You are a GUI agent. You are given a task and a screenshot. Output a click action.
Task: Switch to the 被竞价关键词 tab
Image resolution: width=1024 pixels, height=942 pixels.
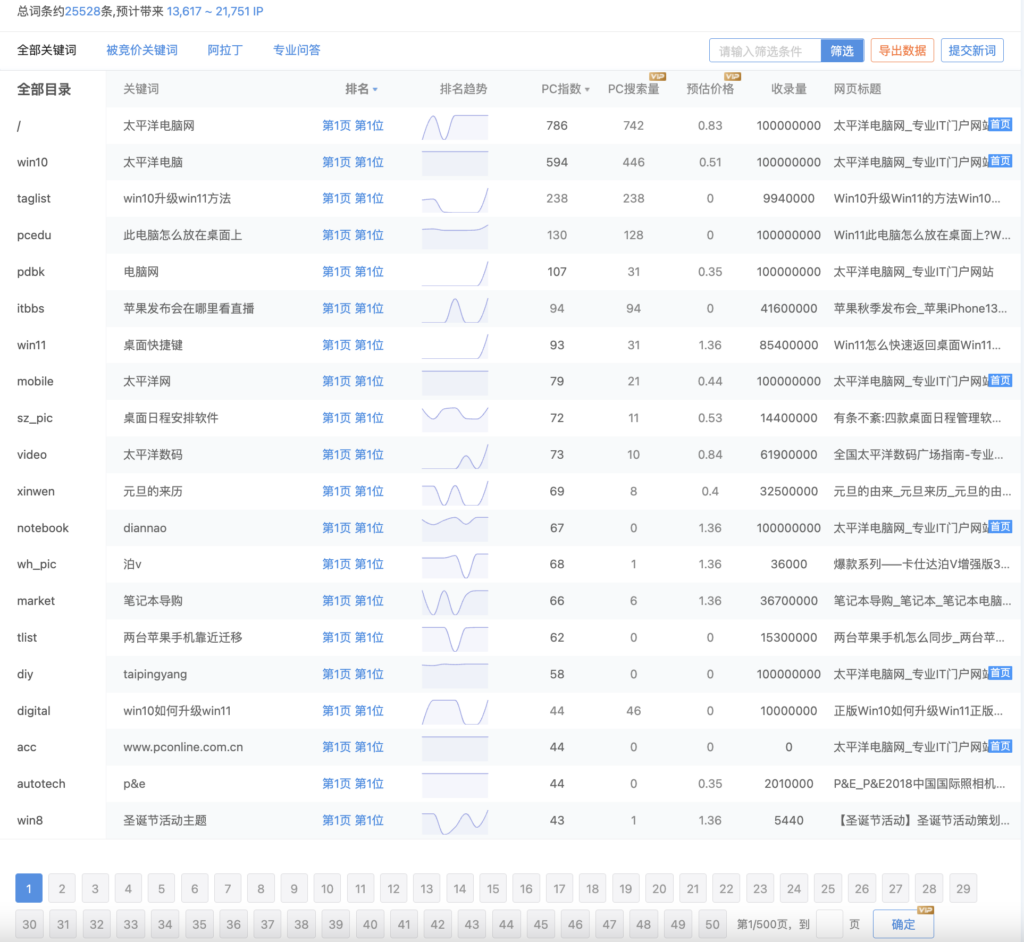(x=142, y=50)
